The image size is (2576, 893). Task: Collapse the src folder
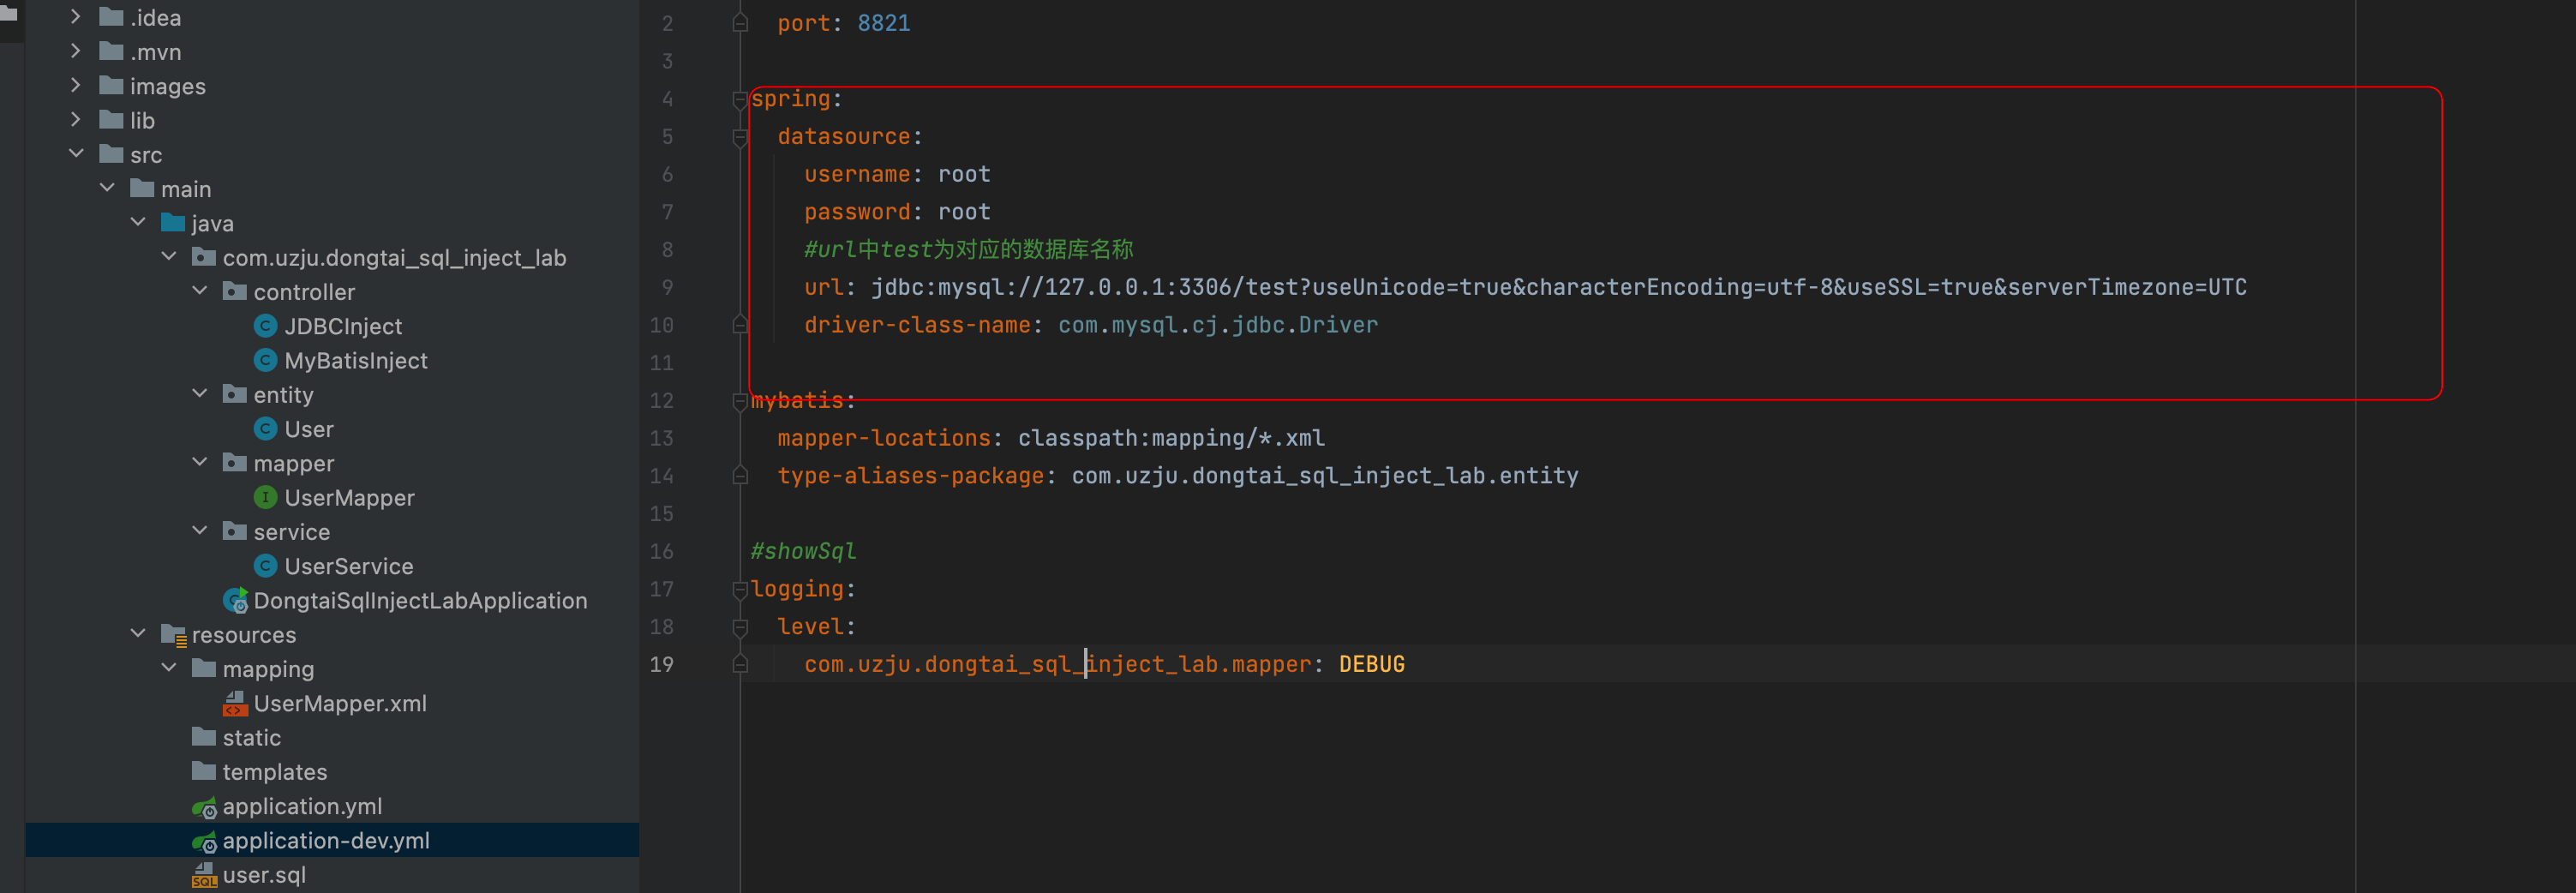point(76,154)
